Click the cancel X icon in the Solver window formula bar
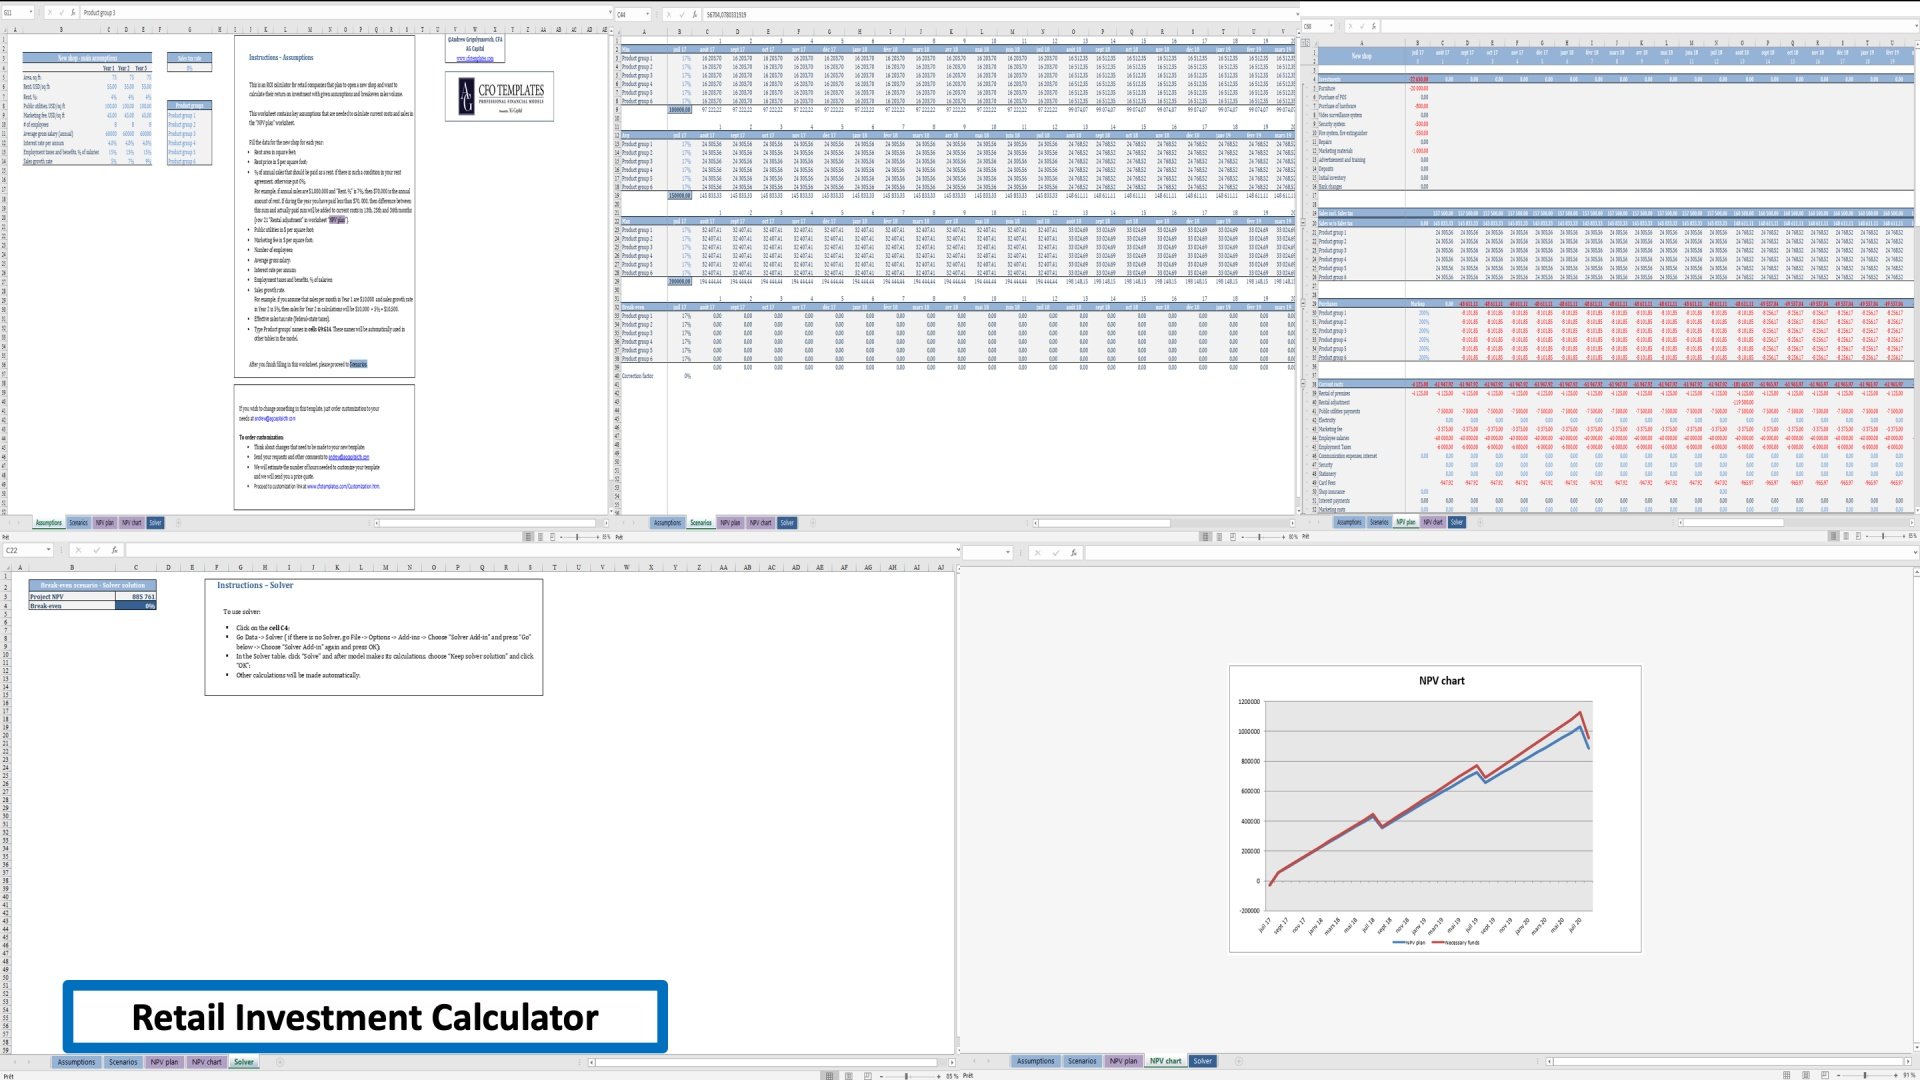 pyautogui.click(x=78, y=550)
